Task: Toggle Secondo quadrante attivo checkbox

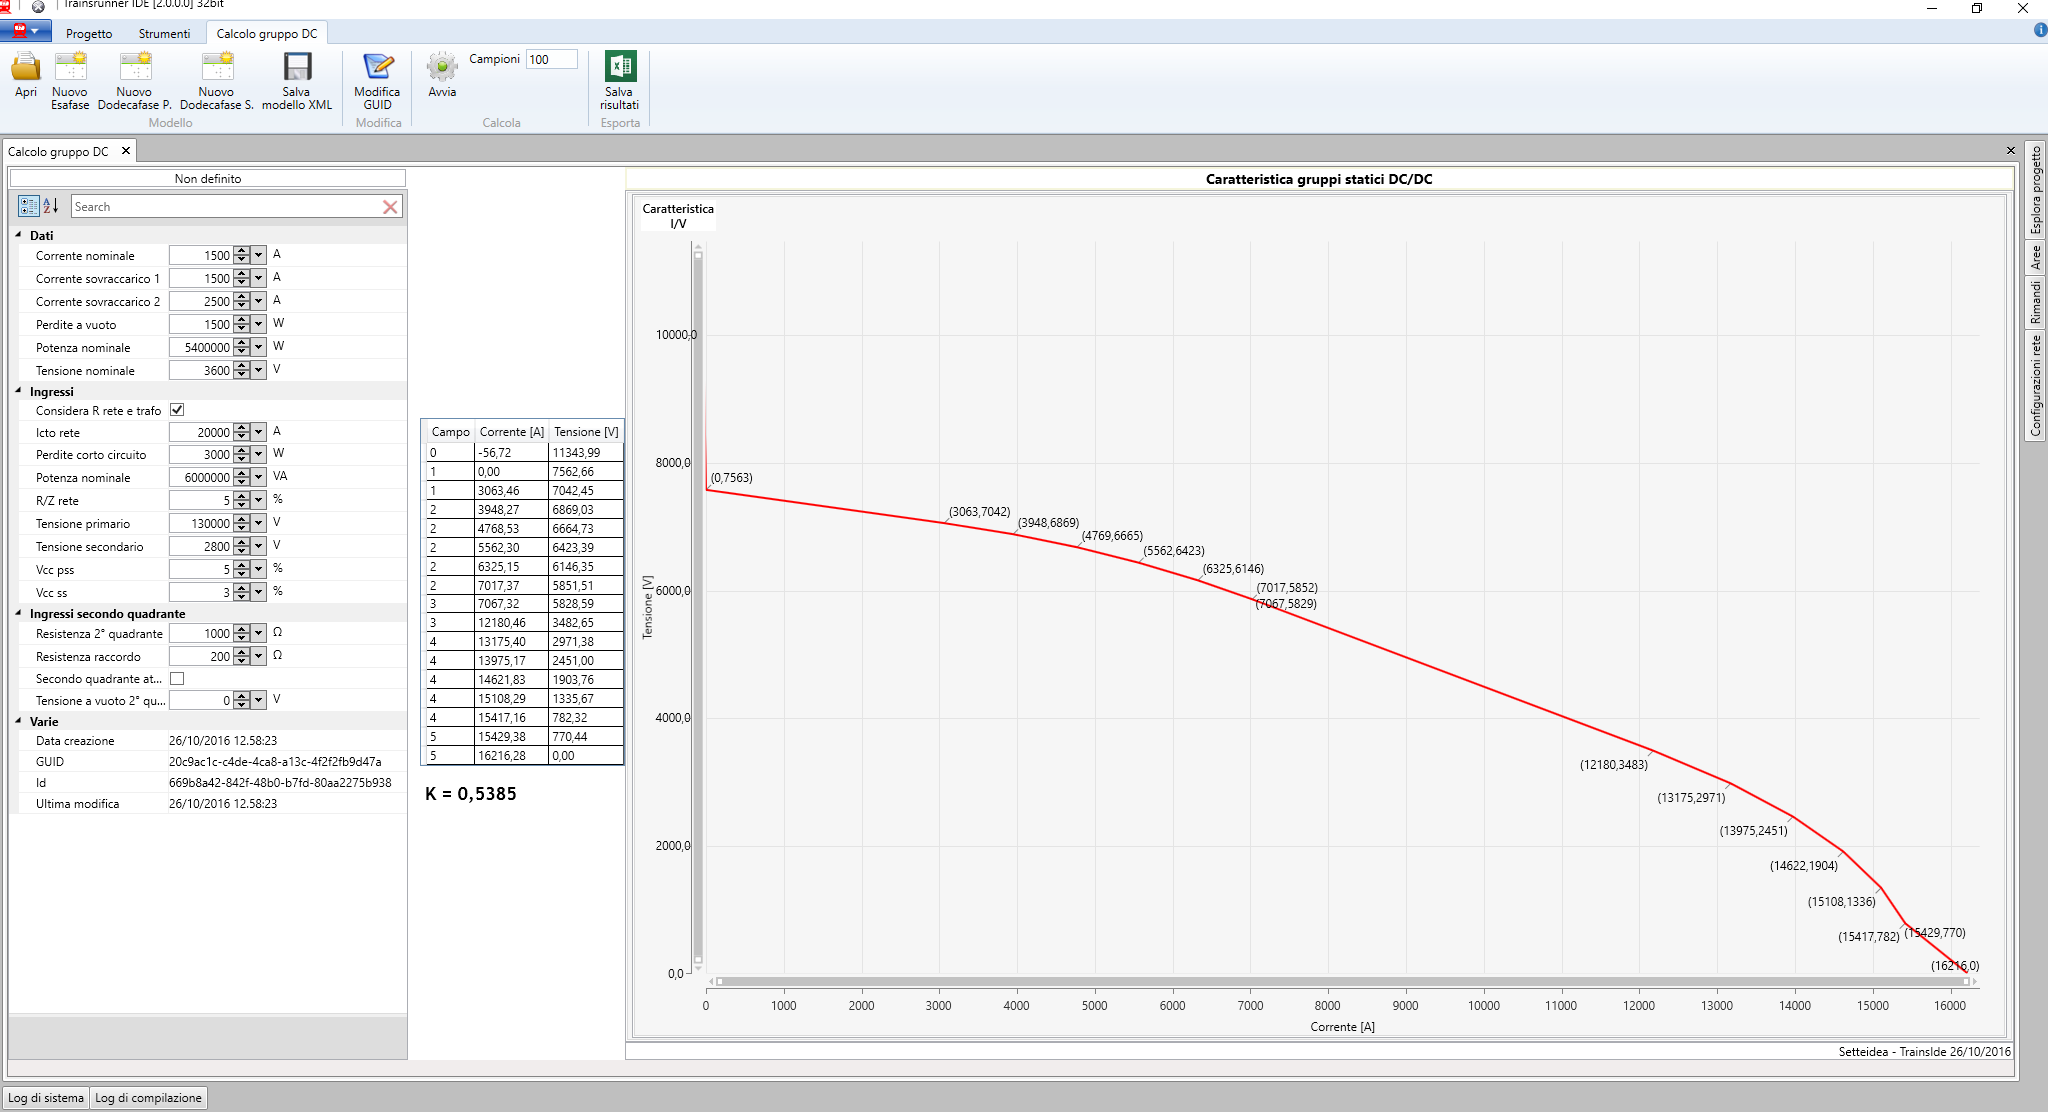Action: click(177, 678)
